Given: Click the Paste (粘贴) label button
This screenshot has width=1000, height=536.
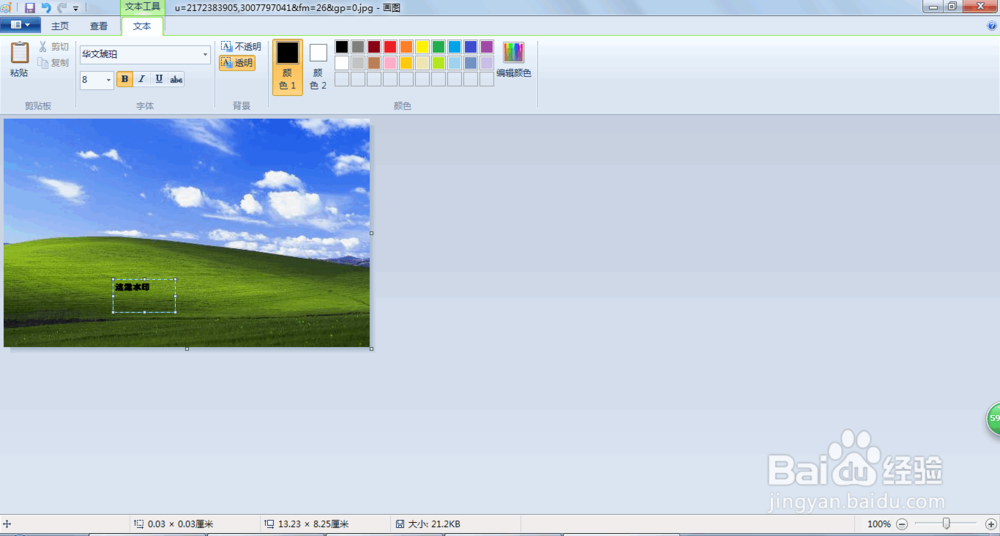Looking at the screenshot, I should (x=19, y=73).
